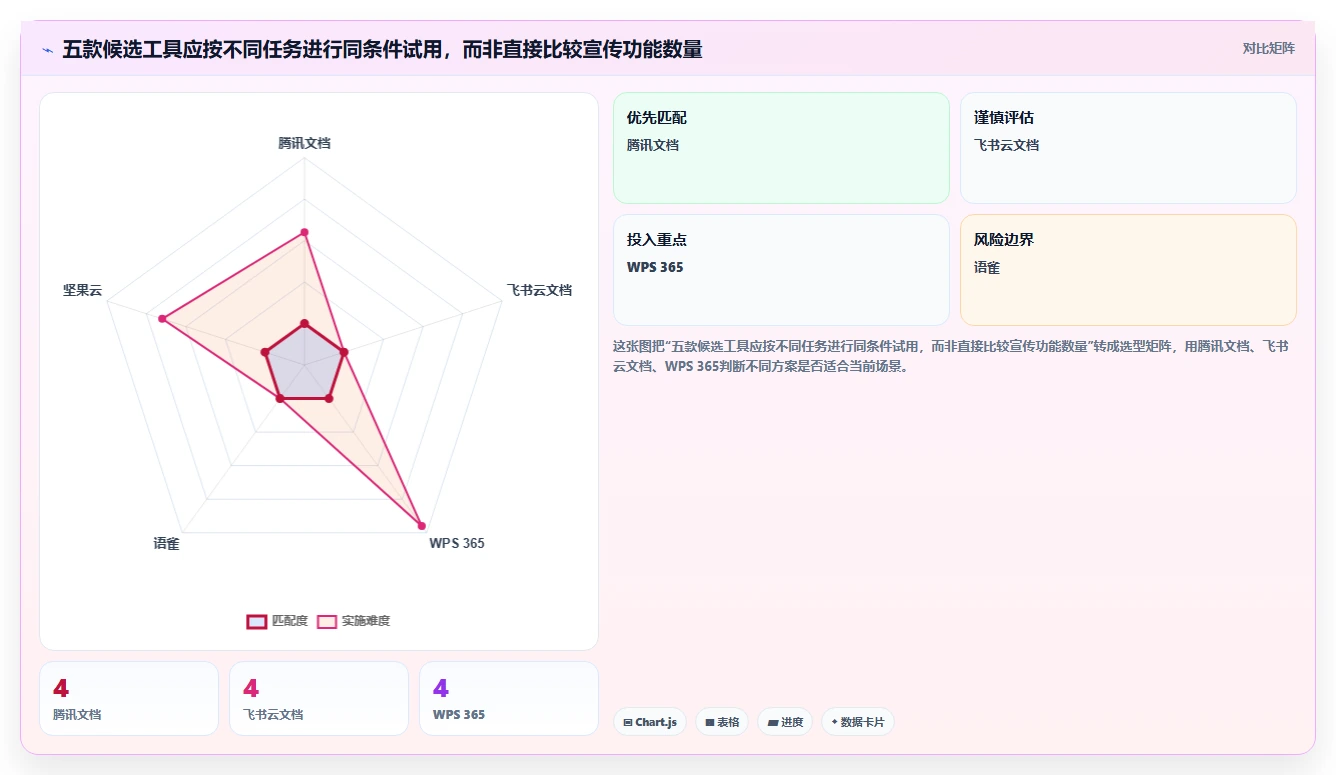Click the 腾讯文档 radar axis label
The image size is (1336, 775).
click(x=304, y=143)
